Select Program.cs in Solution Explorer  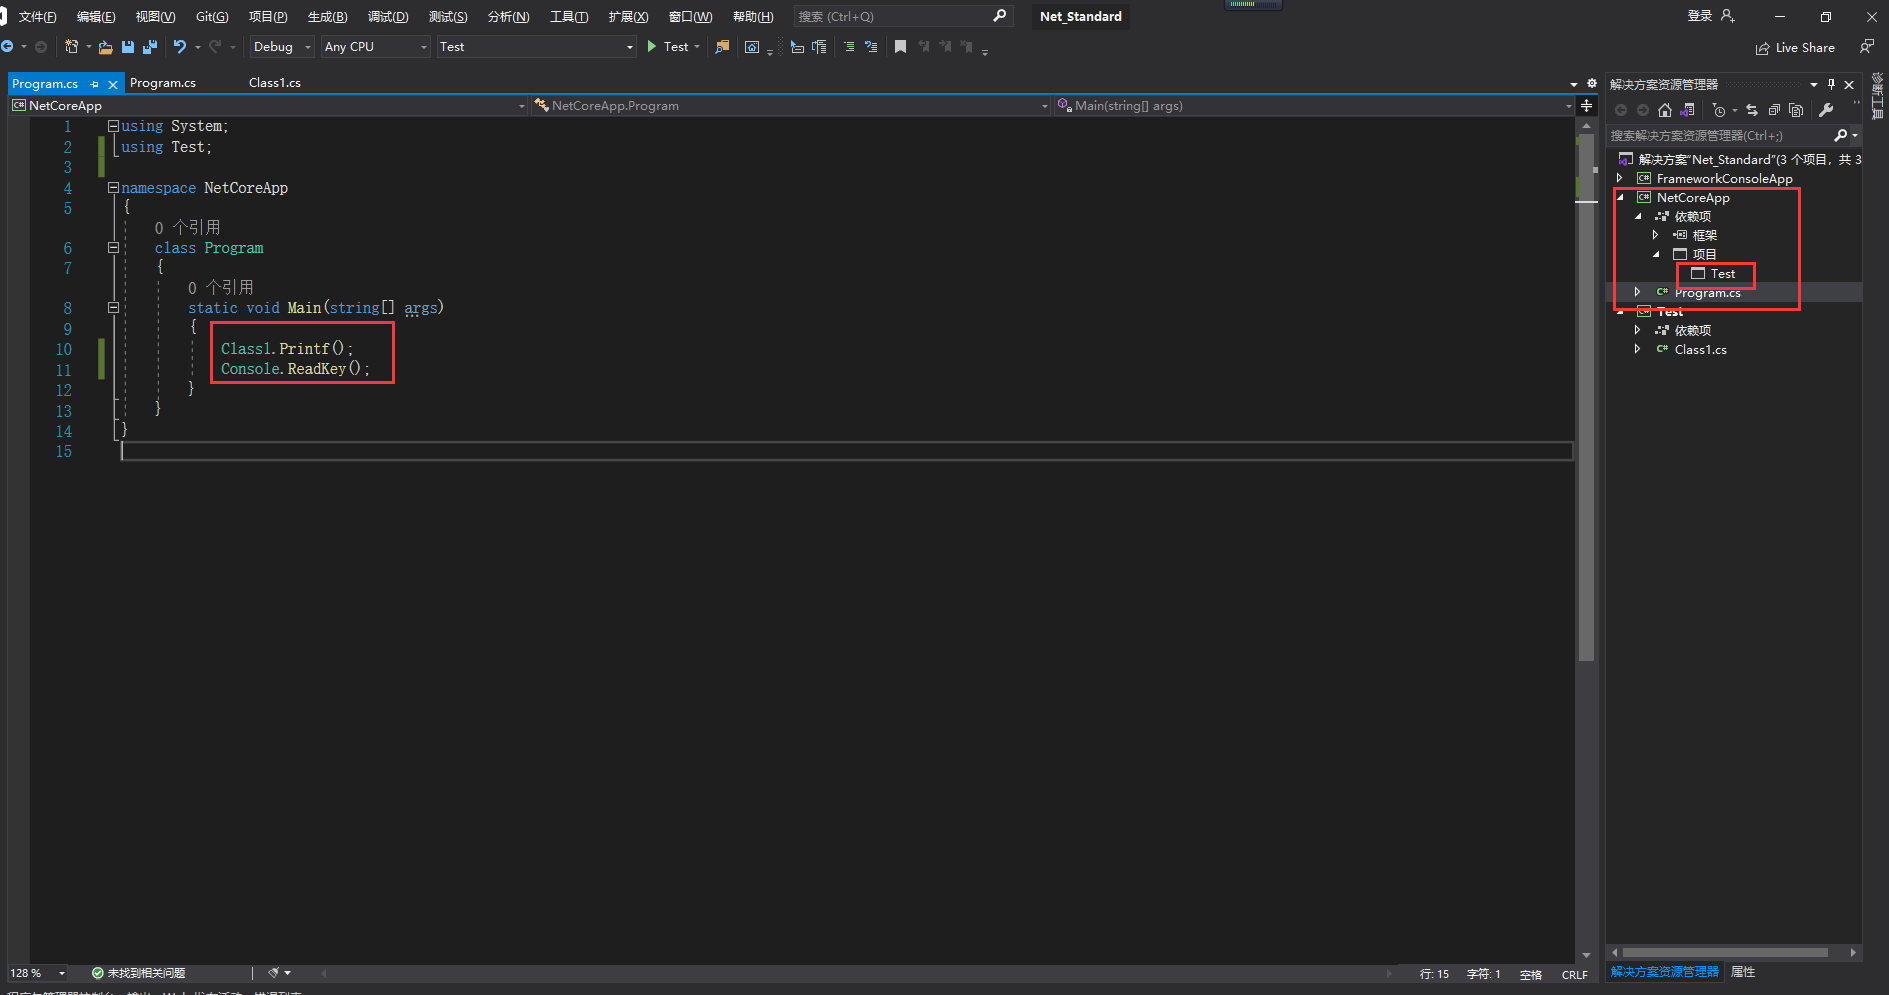click(1707, 292)
